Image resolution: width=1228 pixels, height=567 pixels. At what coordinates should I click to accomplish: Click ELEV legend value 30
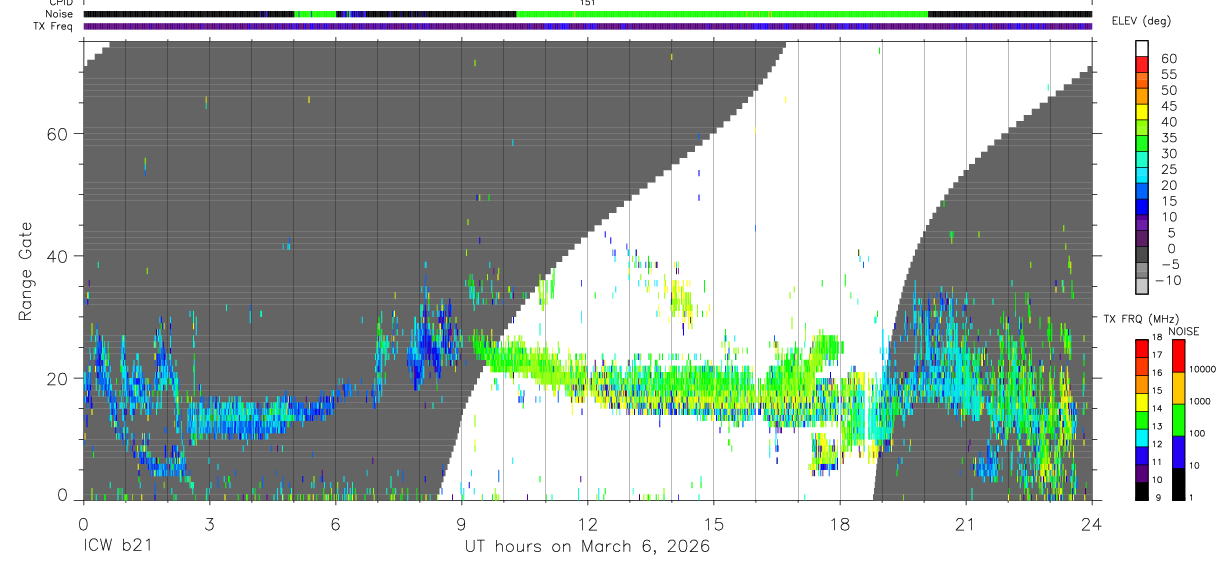click(1170, 153)
